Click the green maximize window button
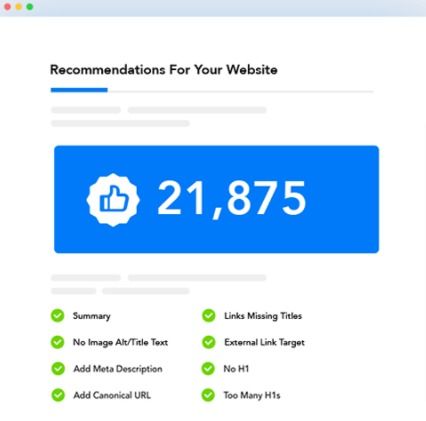Viewport: 426px width, 421px height. pyautogui.click(x=30, y=7)
